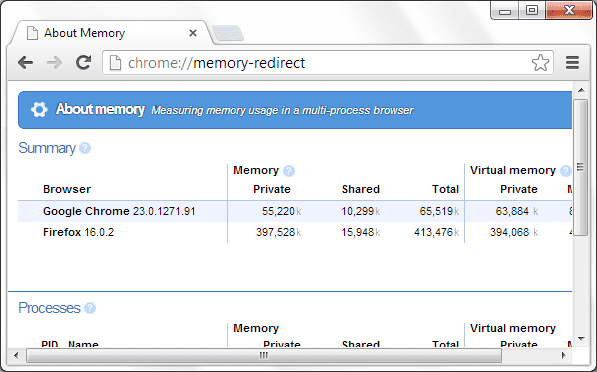Screen dimensions: 597x372
Task: Click the address bar showing chrome://memory-redirect
Action: pyautogui.click(x=327, y=63)
